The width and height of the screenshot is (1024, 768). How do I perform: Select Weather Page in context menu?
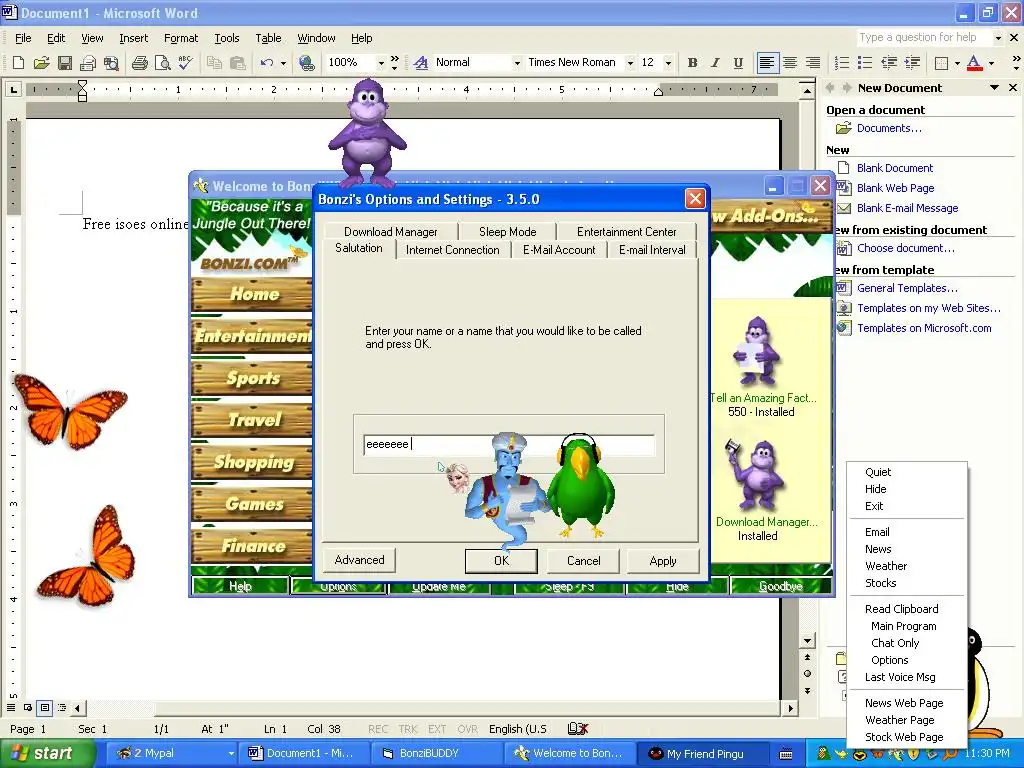pyautogui.click(x=899, y=720)
